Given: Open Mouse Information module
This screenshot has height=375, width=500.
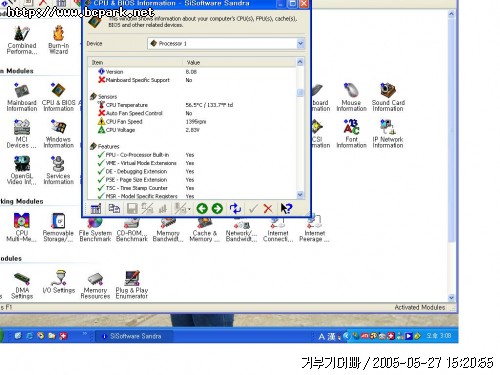Looking at the screenshot, I should [x=351, y=97].
